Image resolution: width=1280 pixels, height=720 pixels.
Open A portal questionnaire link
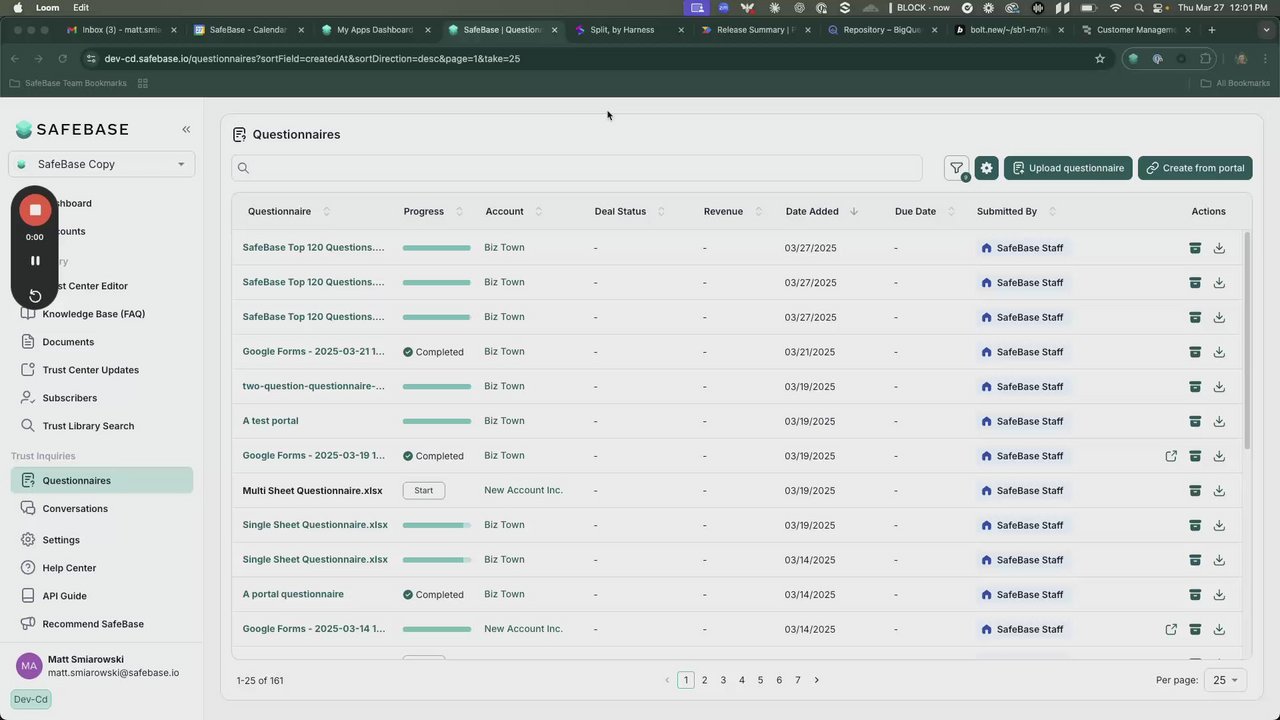coord(293,594)
